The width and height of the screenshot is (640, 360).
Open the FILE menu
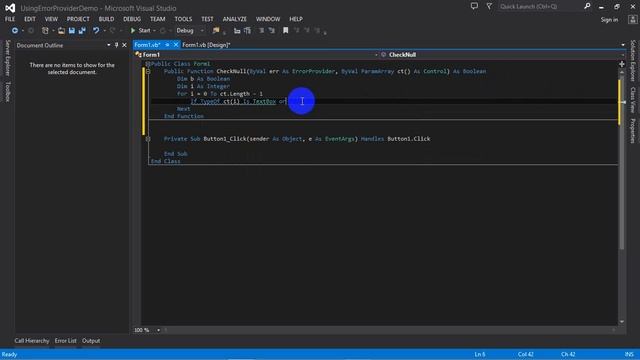(10, 19)
